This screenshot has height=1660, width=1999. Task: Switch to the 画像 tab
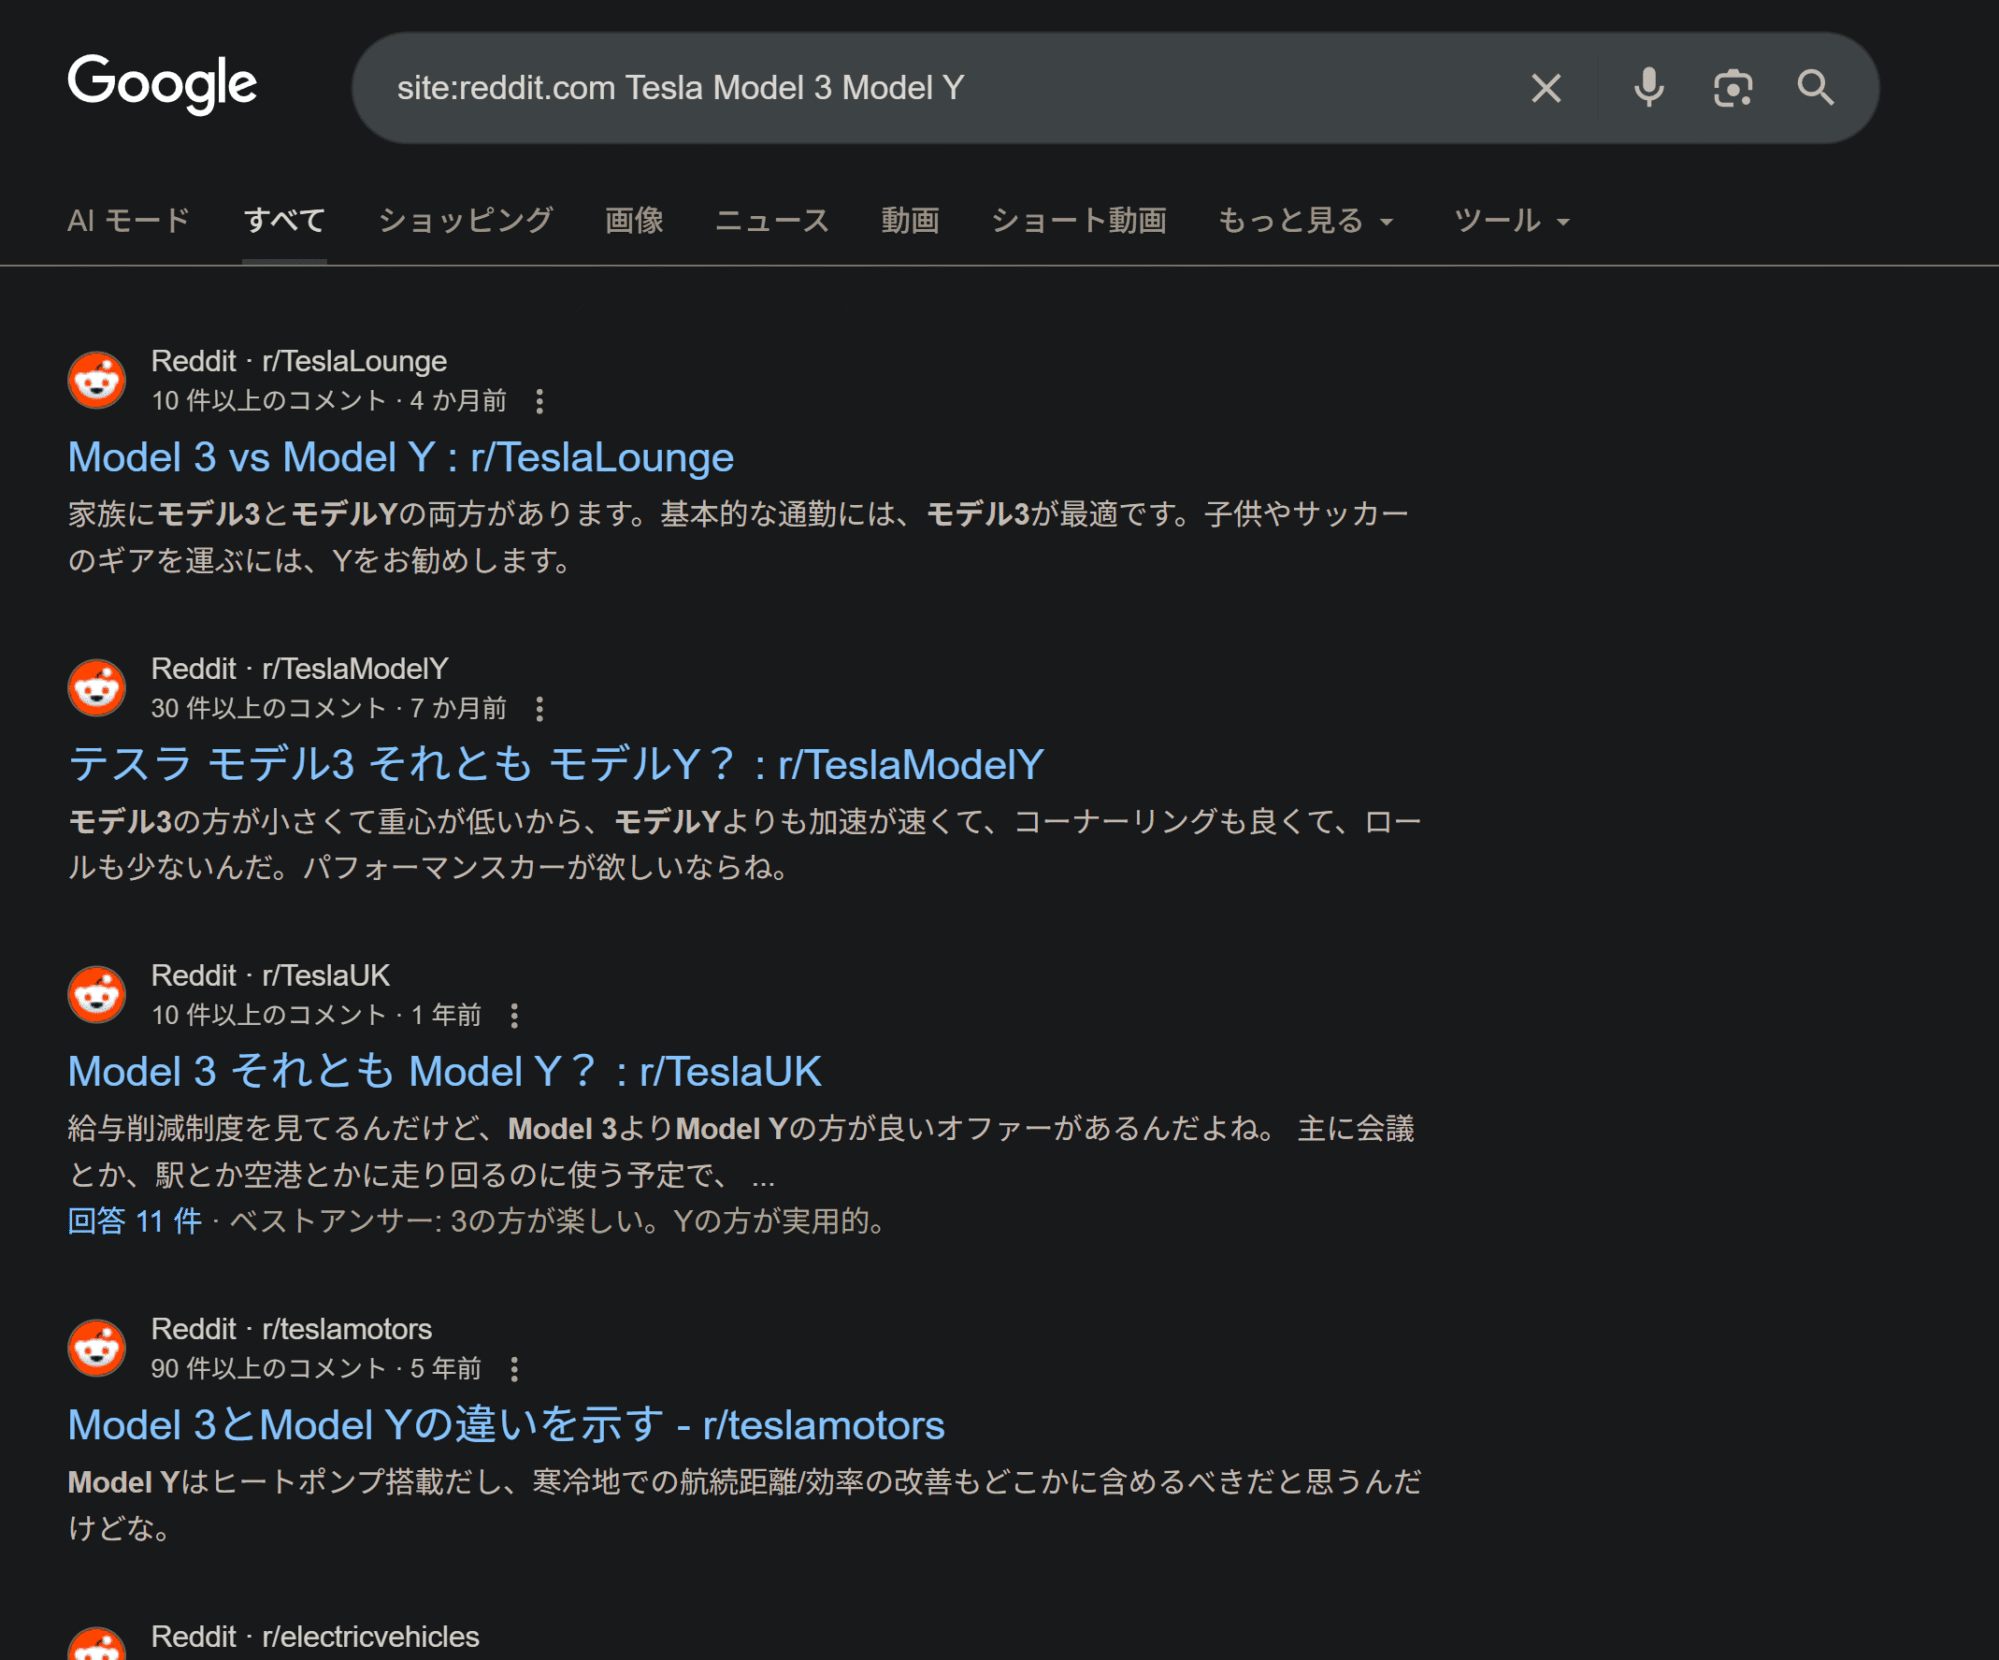coord(634,221)
